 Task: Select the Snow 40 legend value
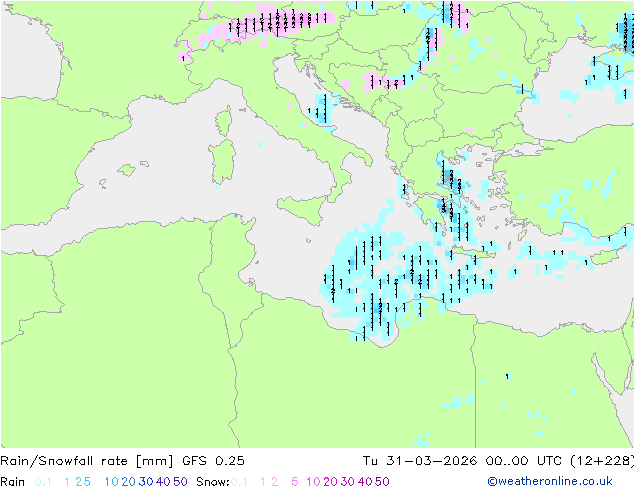(x=365, y=482)
